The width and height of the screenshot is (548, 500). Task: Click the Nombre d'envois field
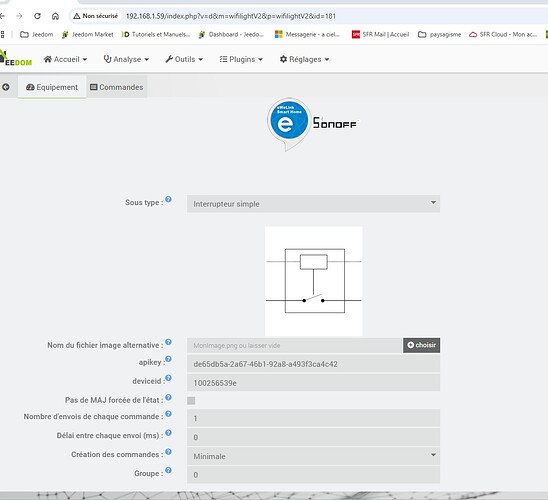(313, 418)
